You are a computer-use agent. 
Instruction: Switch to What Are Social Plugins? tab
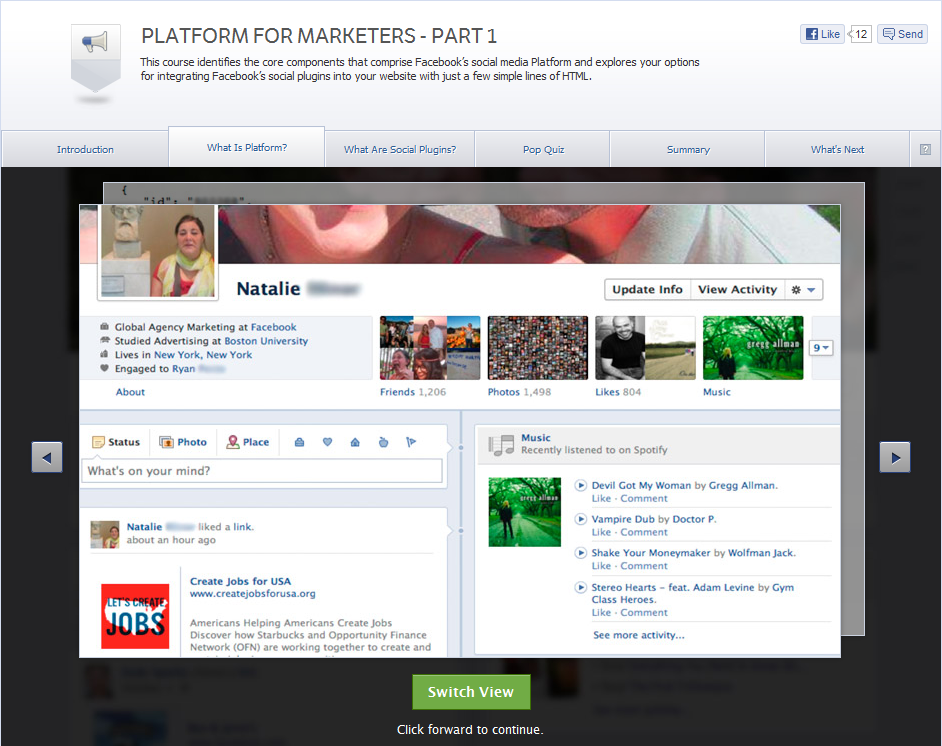click(x=400, y=150)
